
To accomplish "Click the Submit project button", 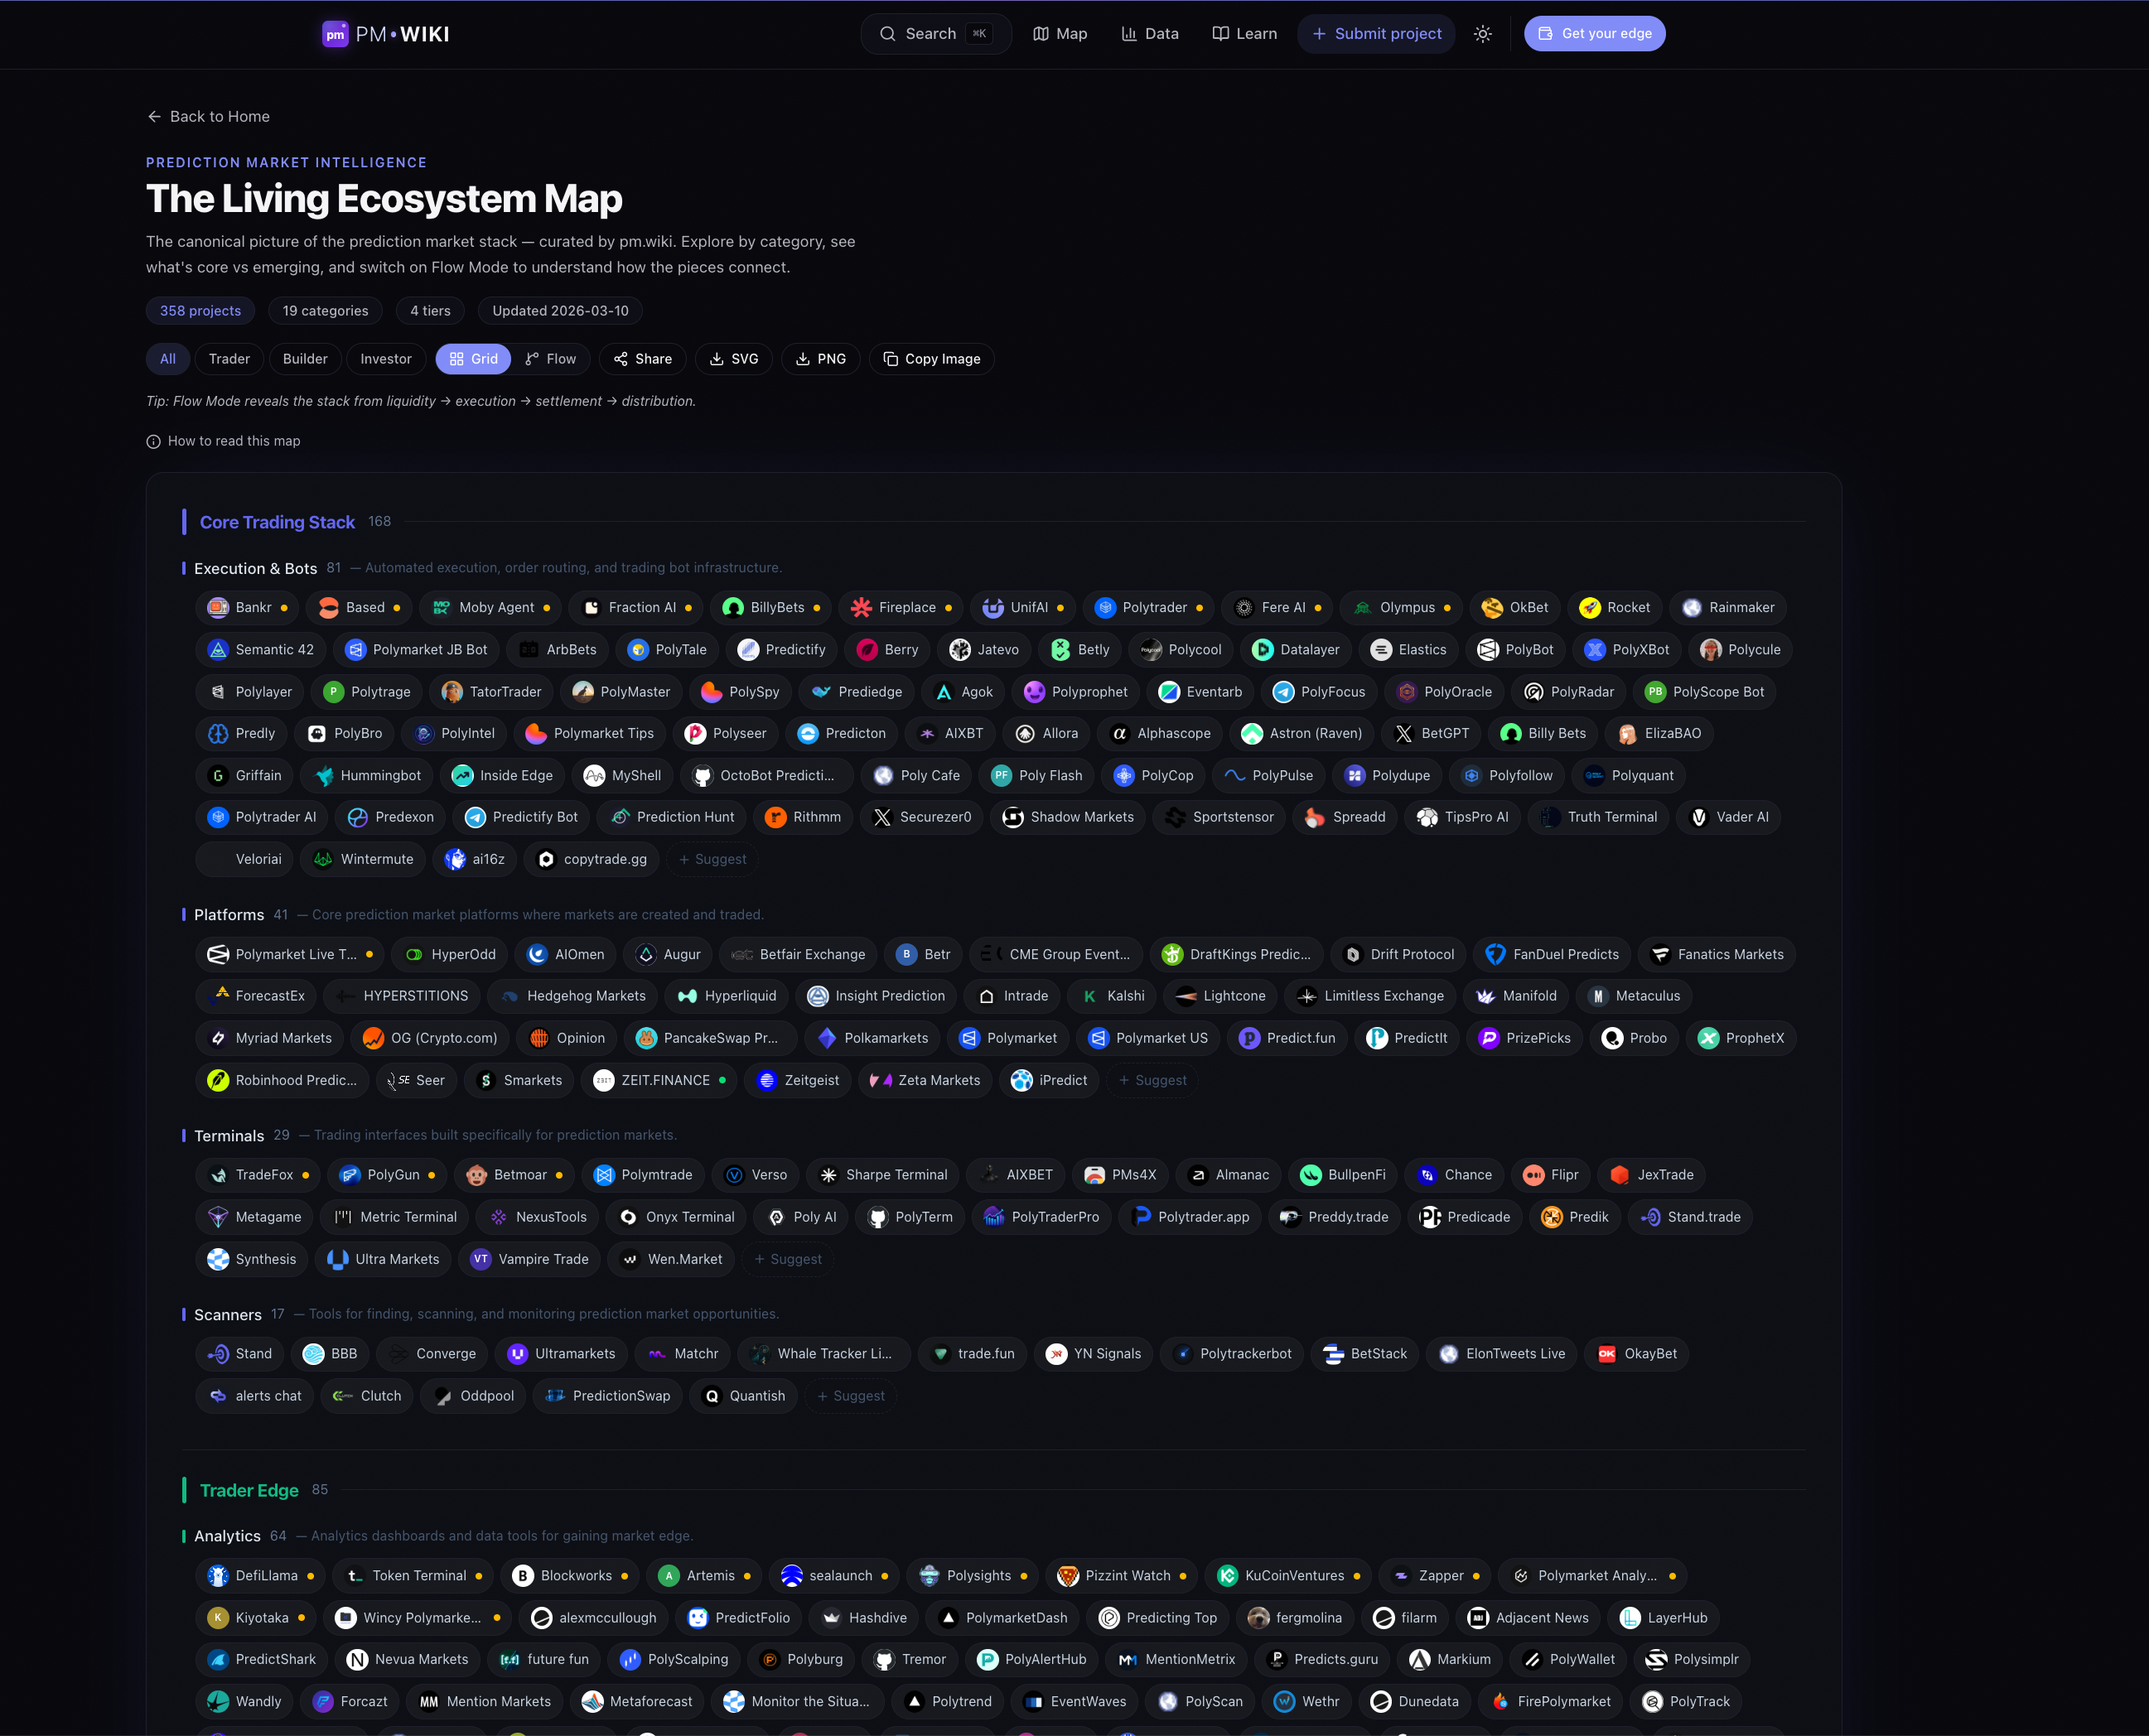I will point(1376,34).
